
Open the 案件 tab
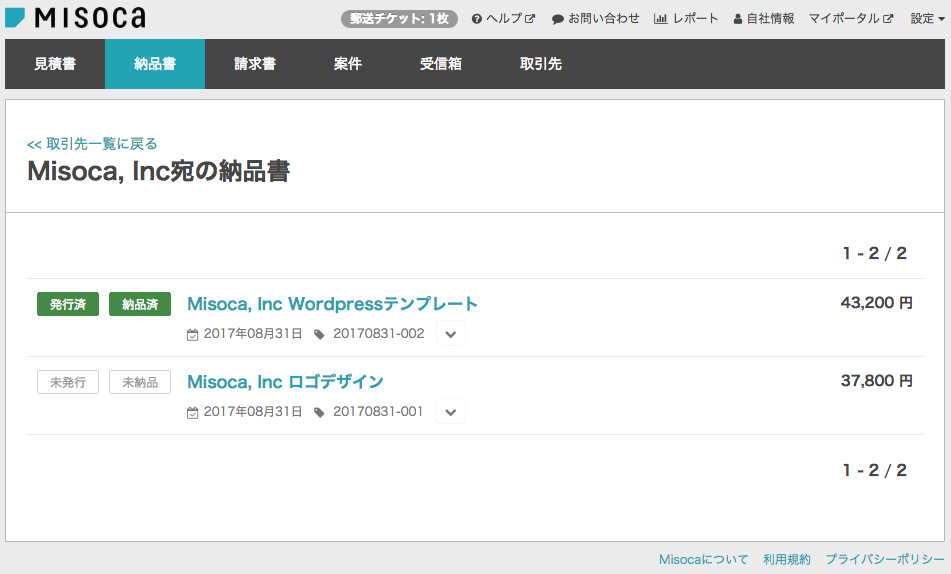coord(348,64)
